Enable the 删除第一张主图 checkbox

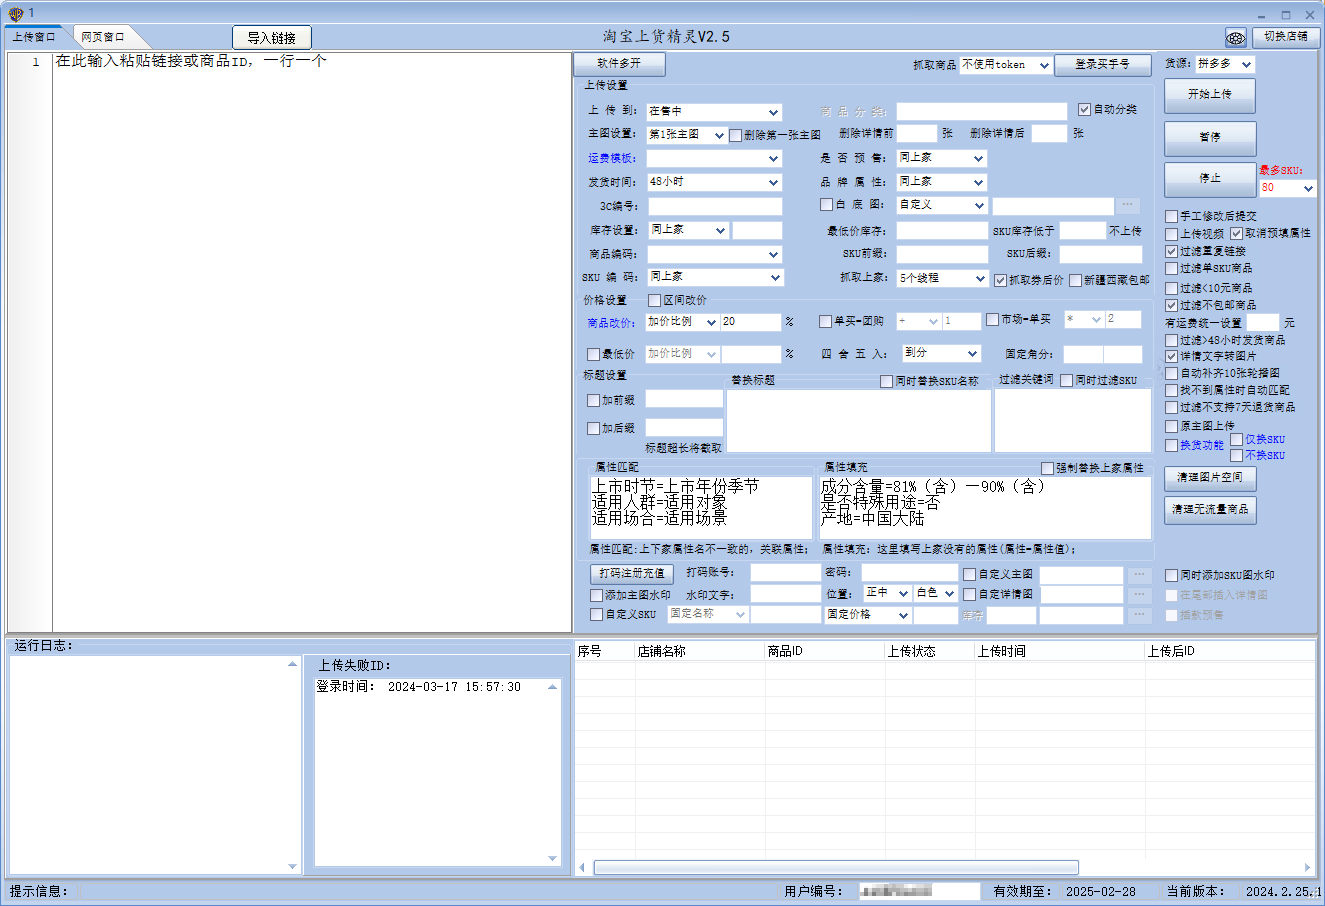tap(735, 135)
